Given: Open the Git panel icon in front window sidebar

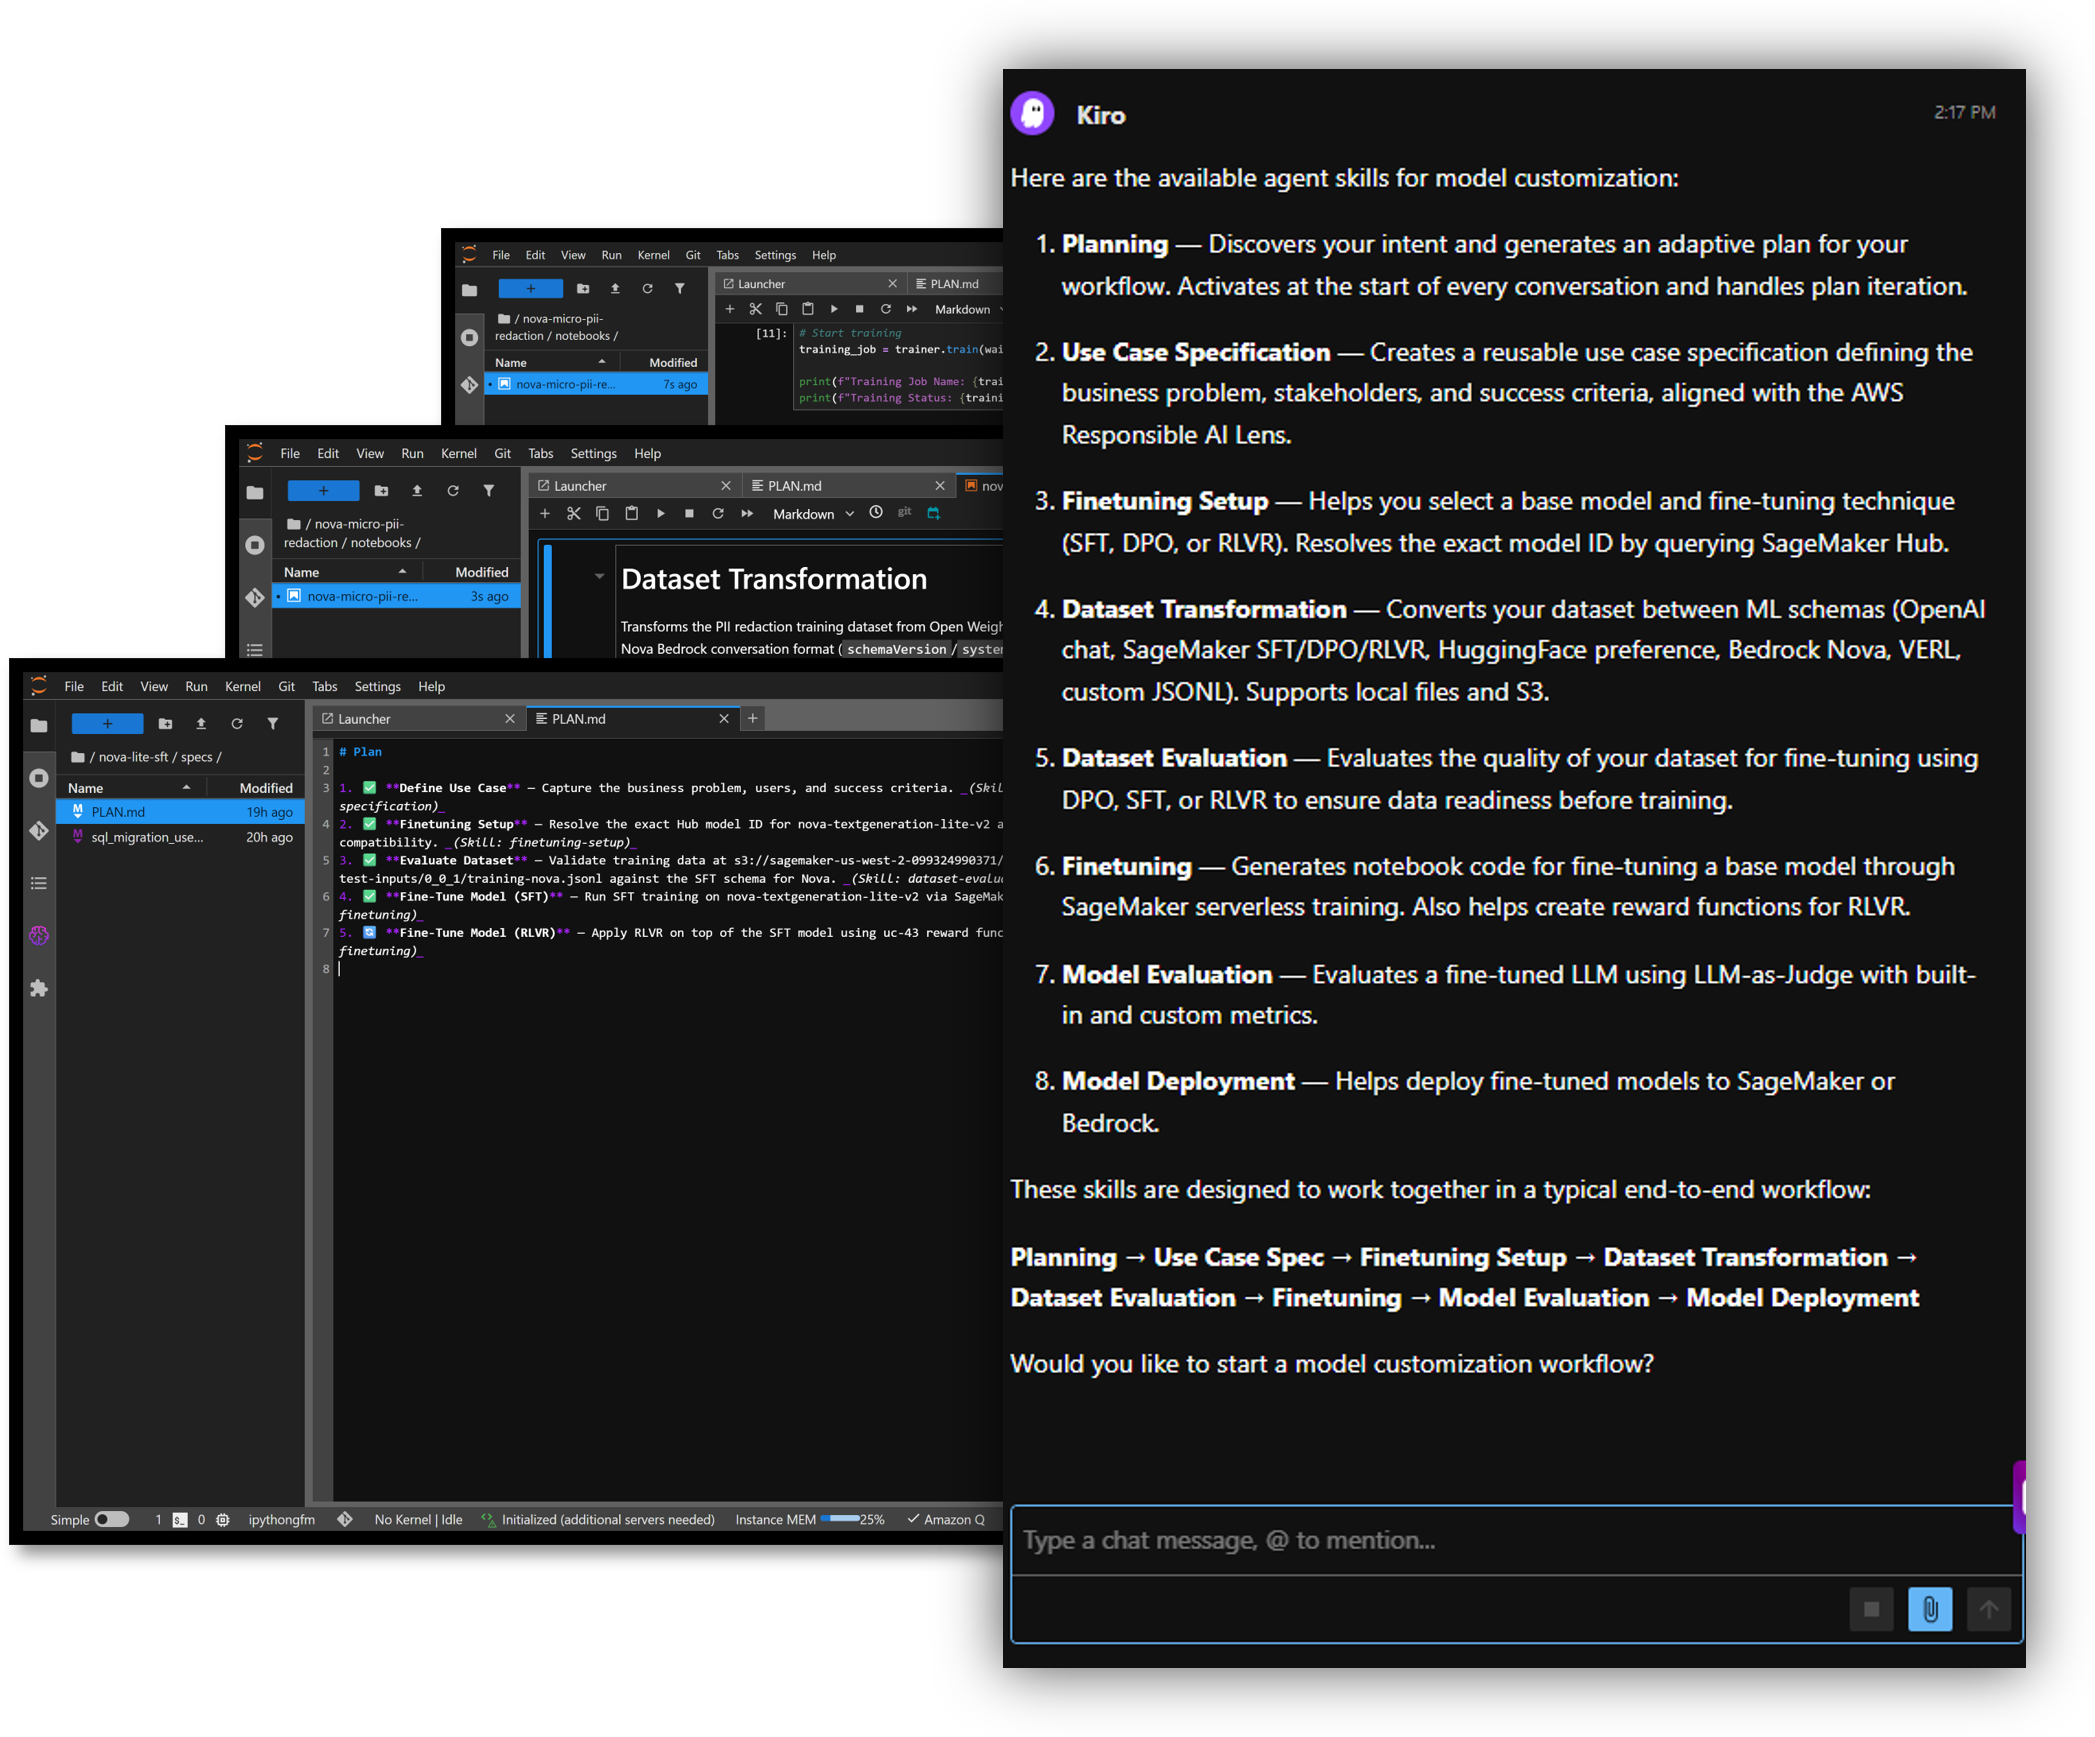Looking at the screenshot, I should tap(39, 830).
